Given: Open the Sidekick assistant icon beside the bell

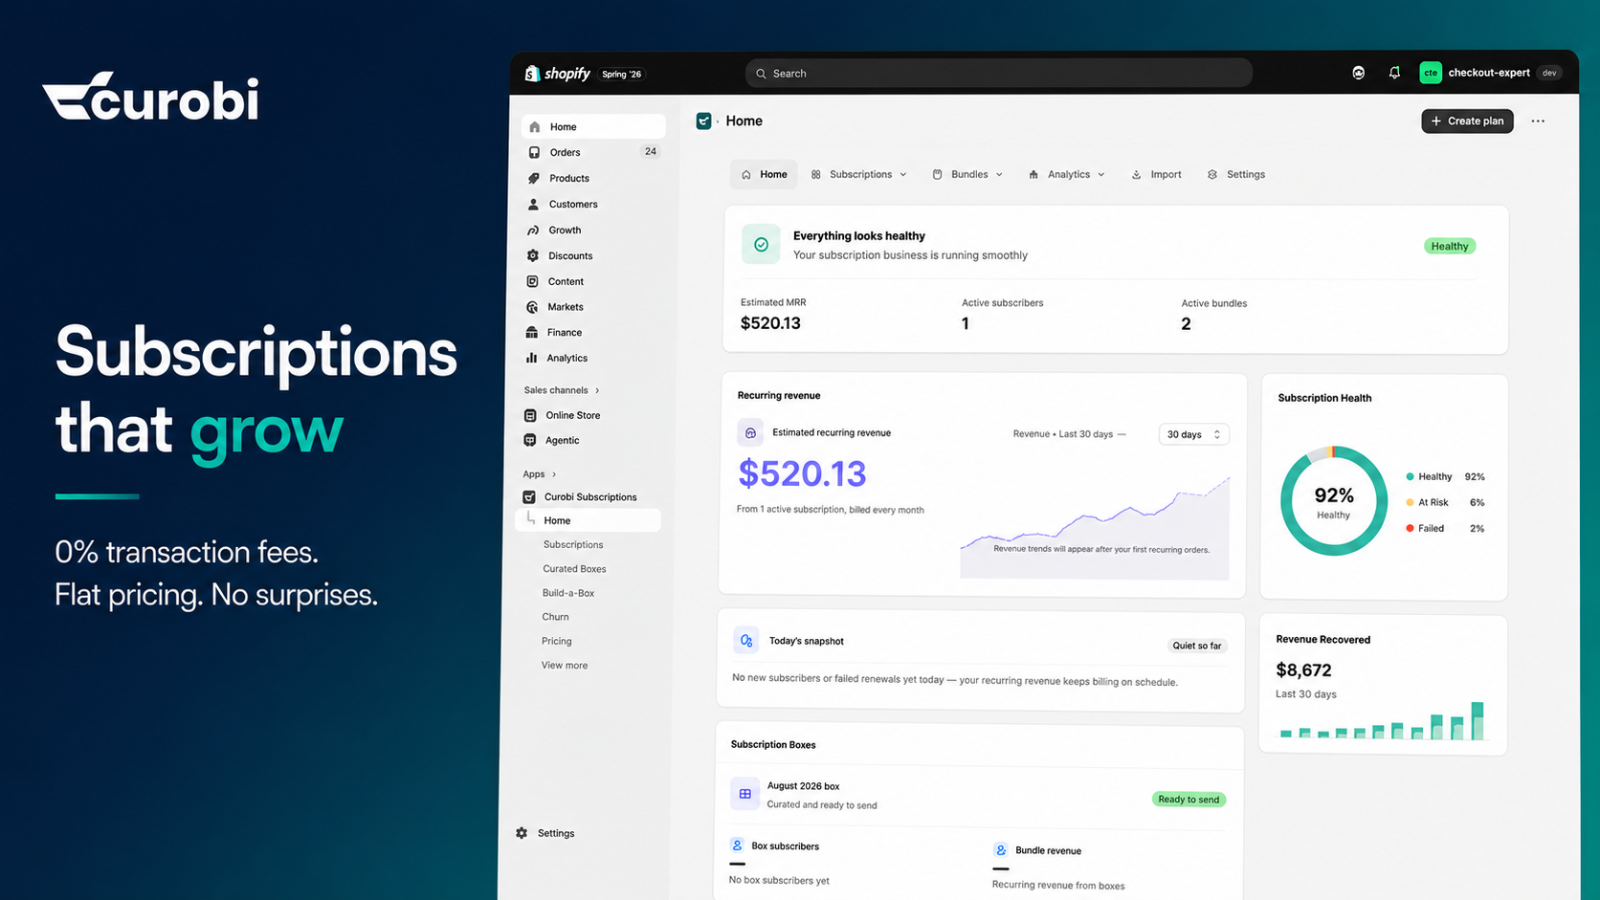Looking at the screenshot, I should (x=1358, y=73).
